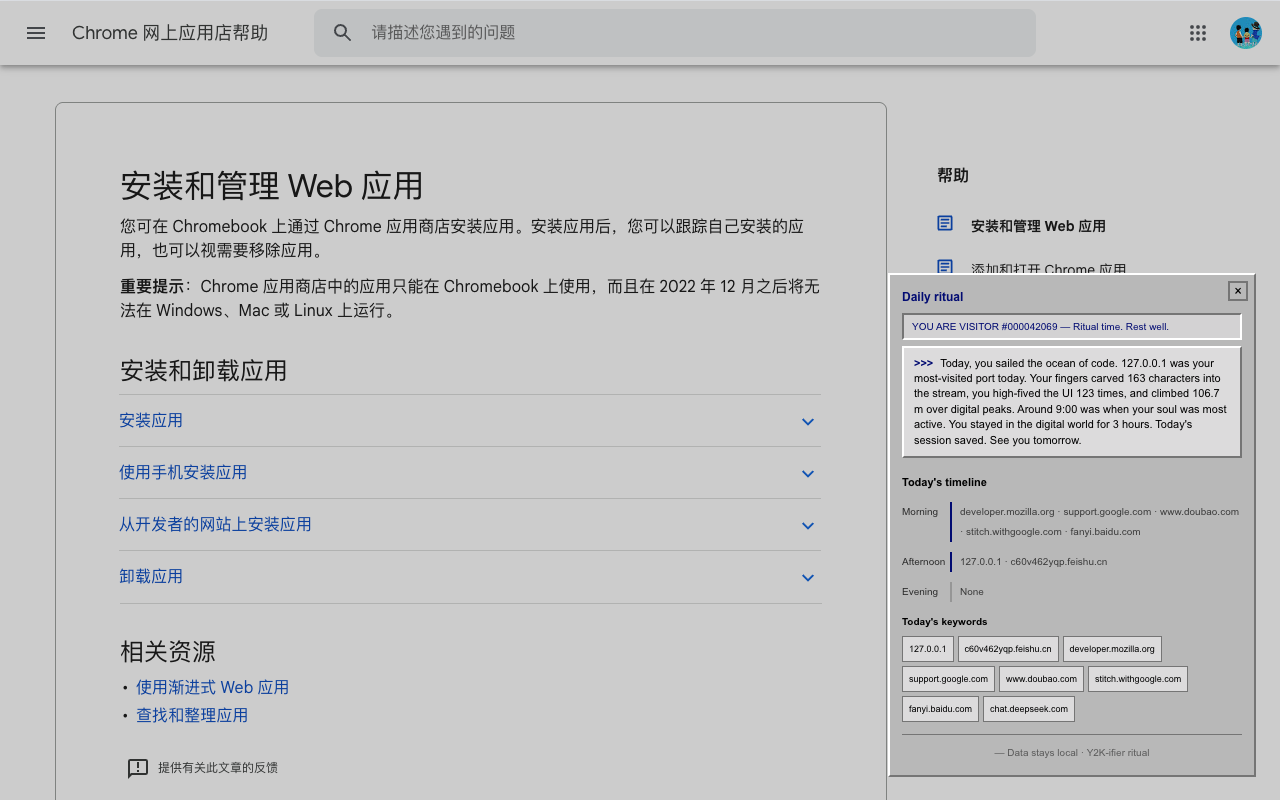Expand the 安装应用 section
1280x800 pixels.
pos(470,421)
